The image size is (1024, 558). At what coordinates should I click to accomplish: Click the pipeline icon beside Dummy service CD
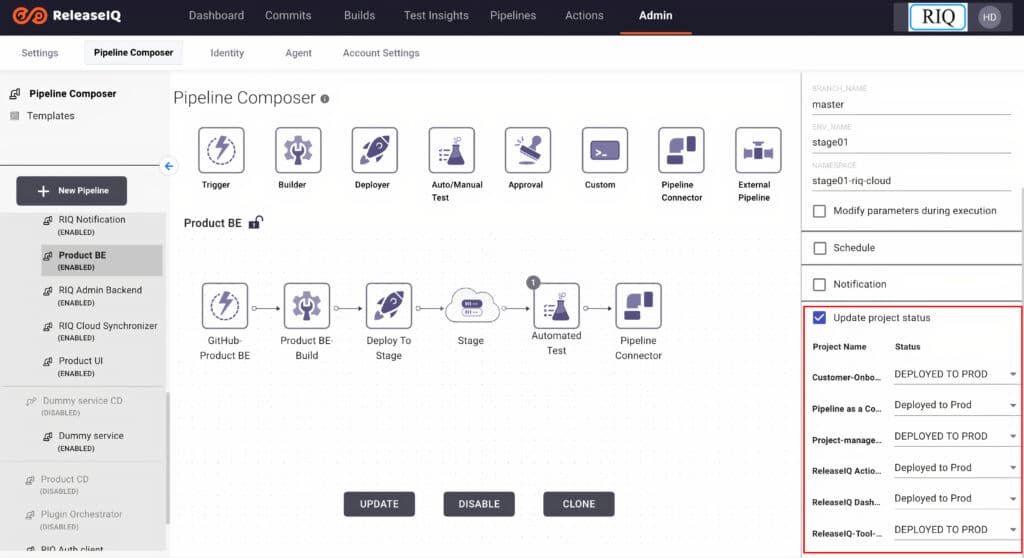[31, 401]
